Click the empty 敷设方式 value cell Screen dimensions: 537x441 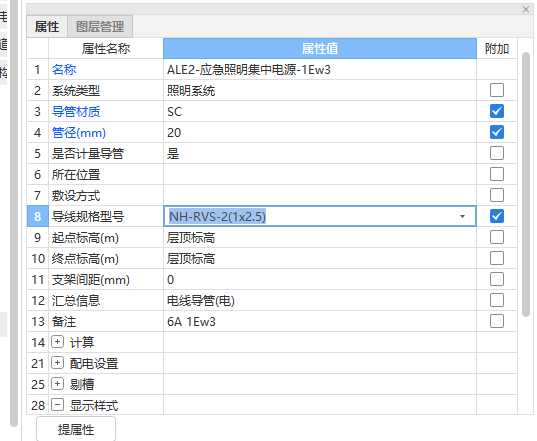coord(320,196)
